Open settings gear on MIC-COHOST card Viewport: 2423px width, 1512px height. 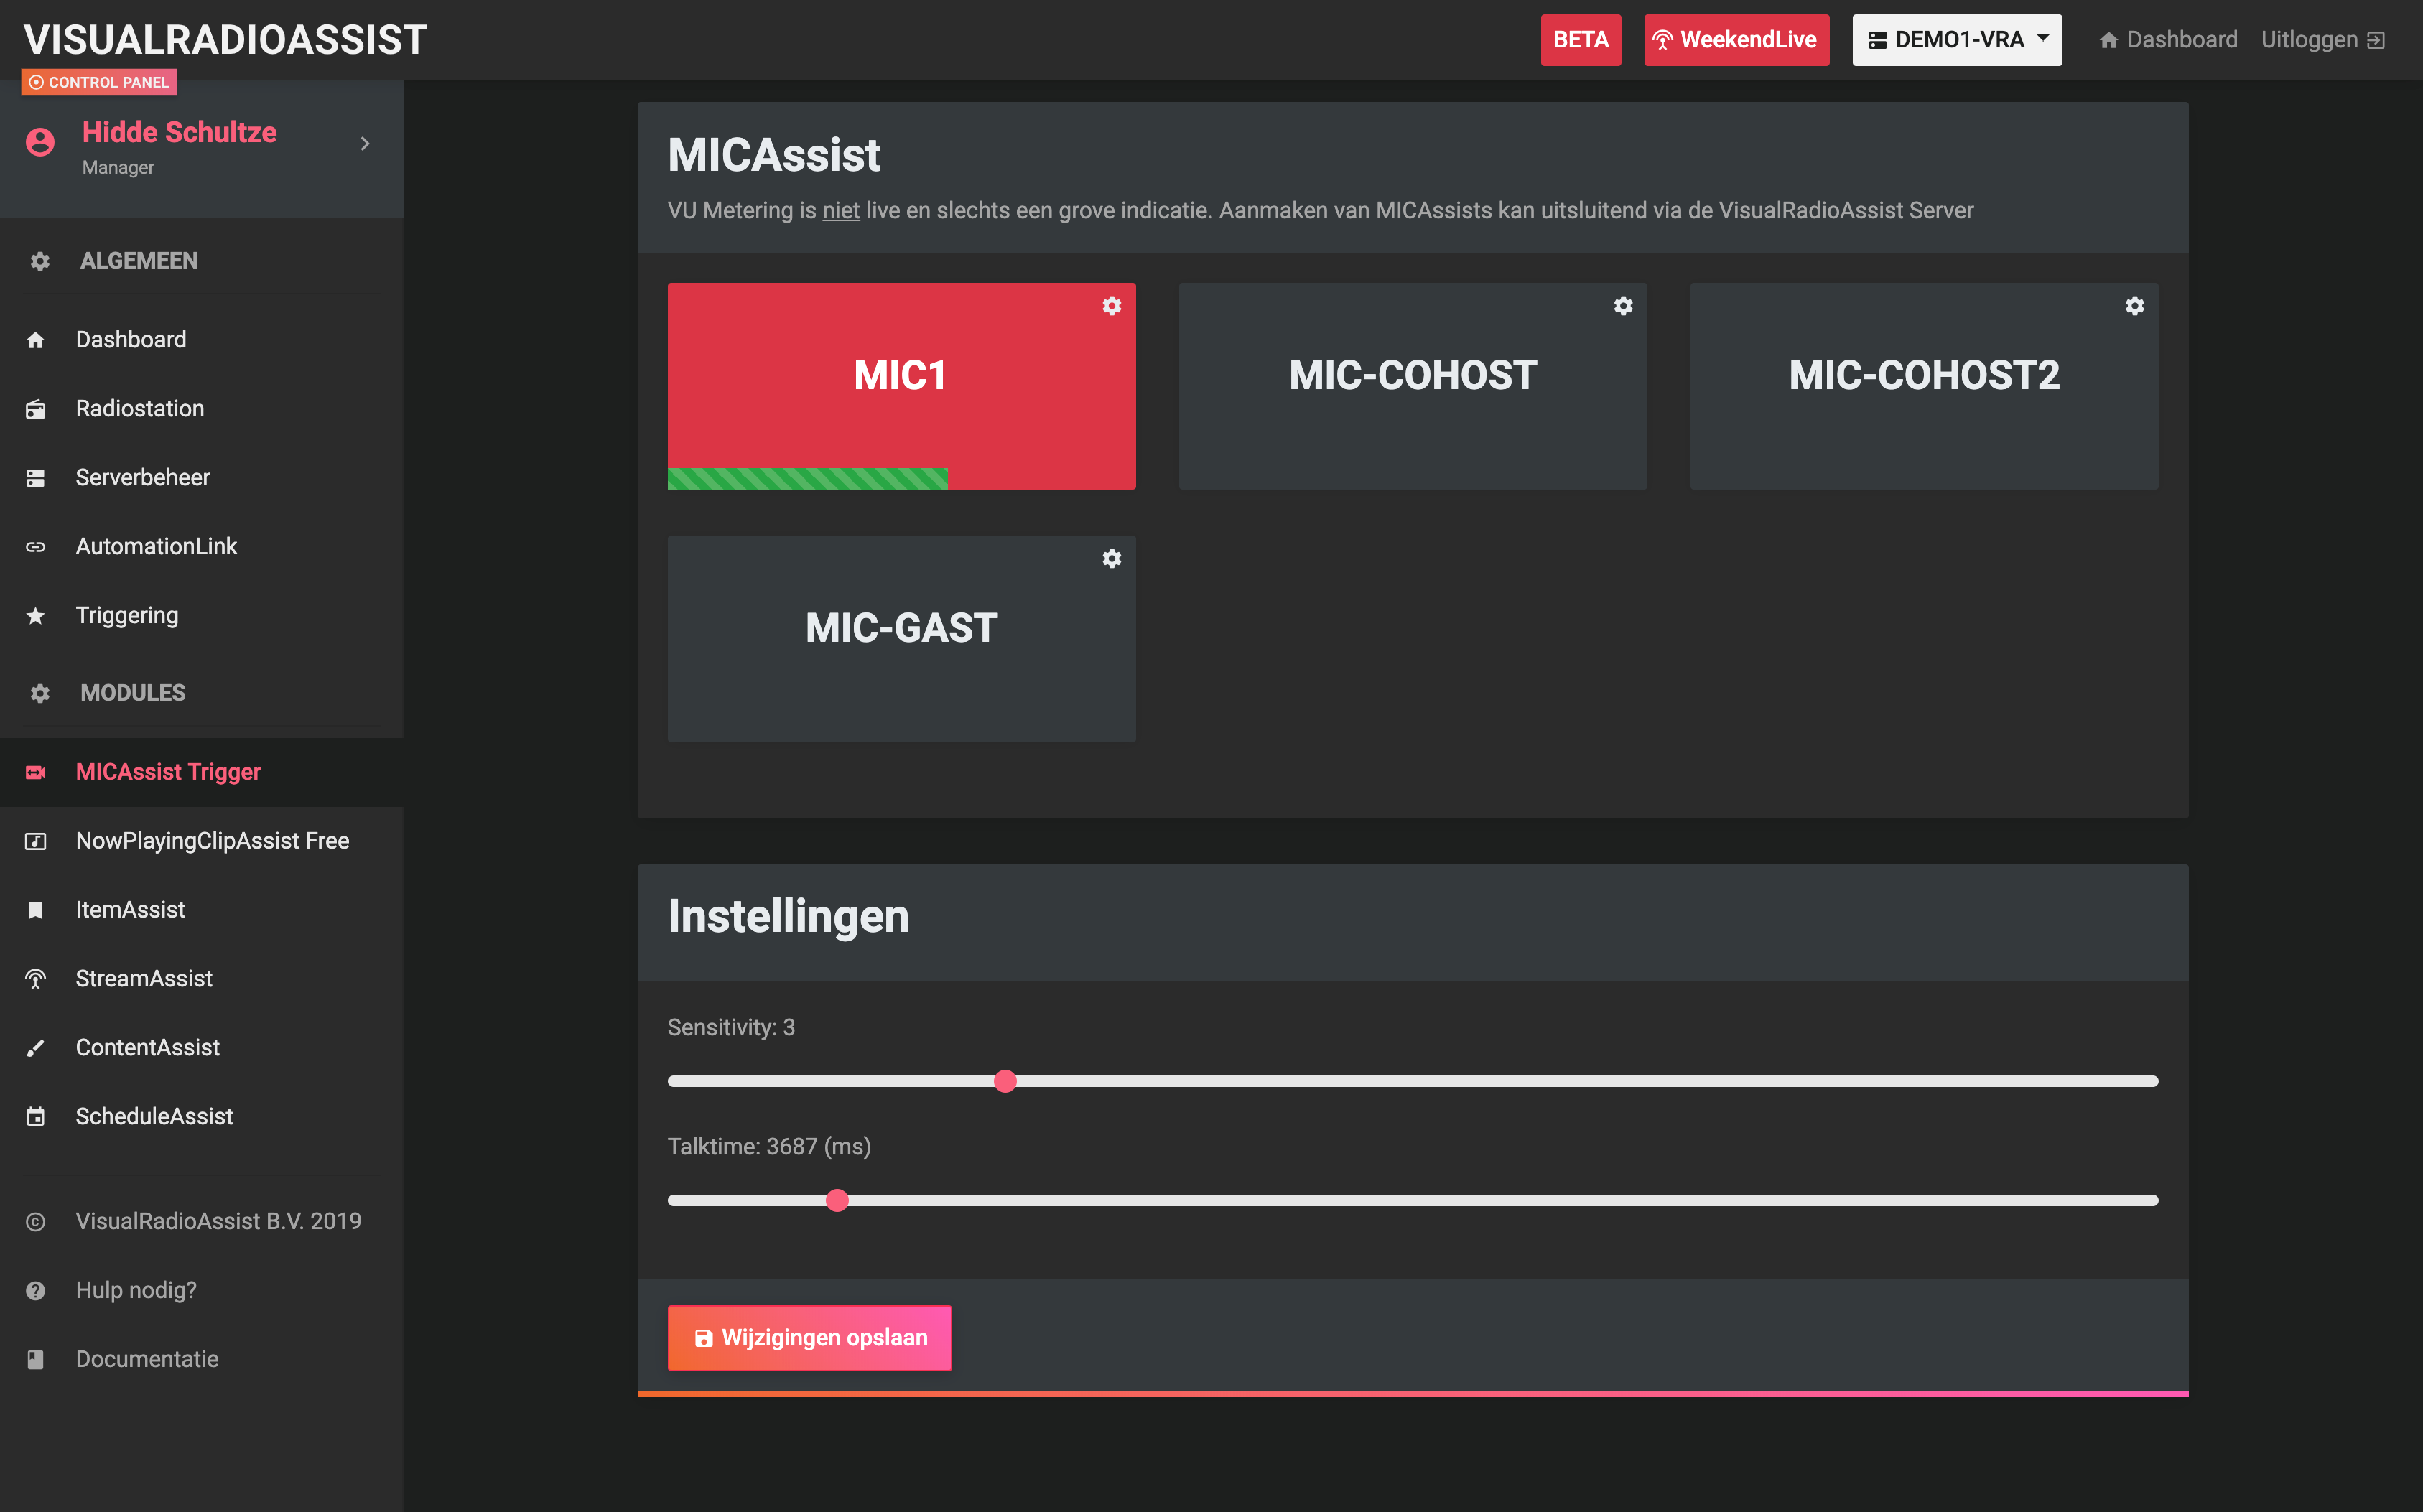(1622, 306)
